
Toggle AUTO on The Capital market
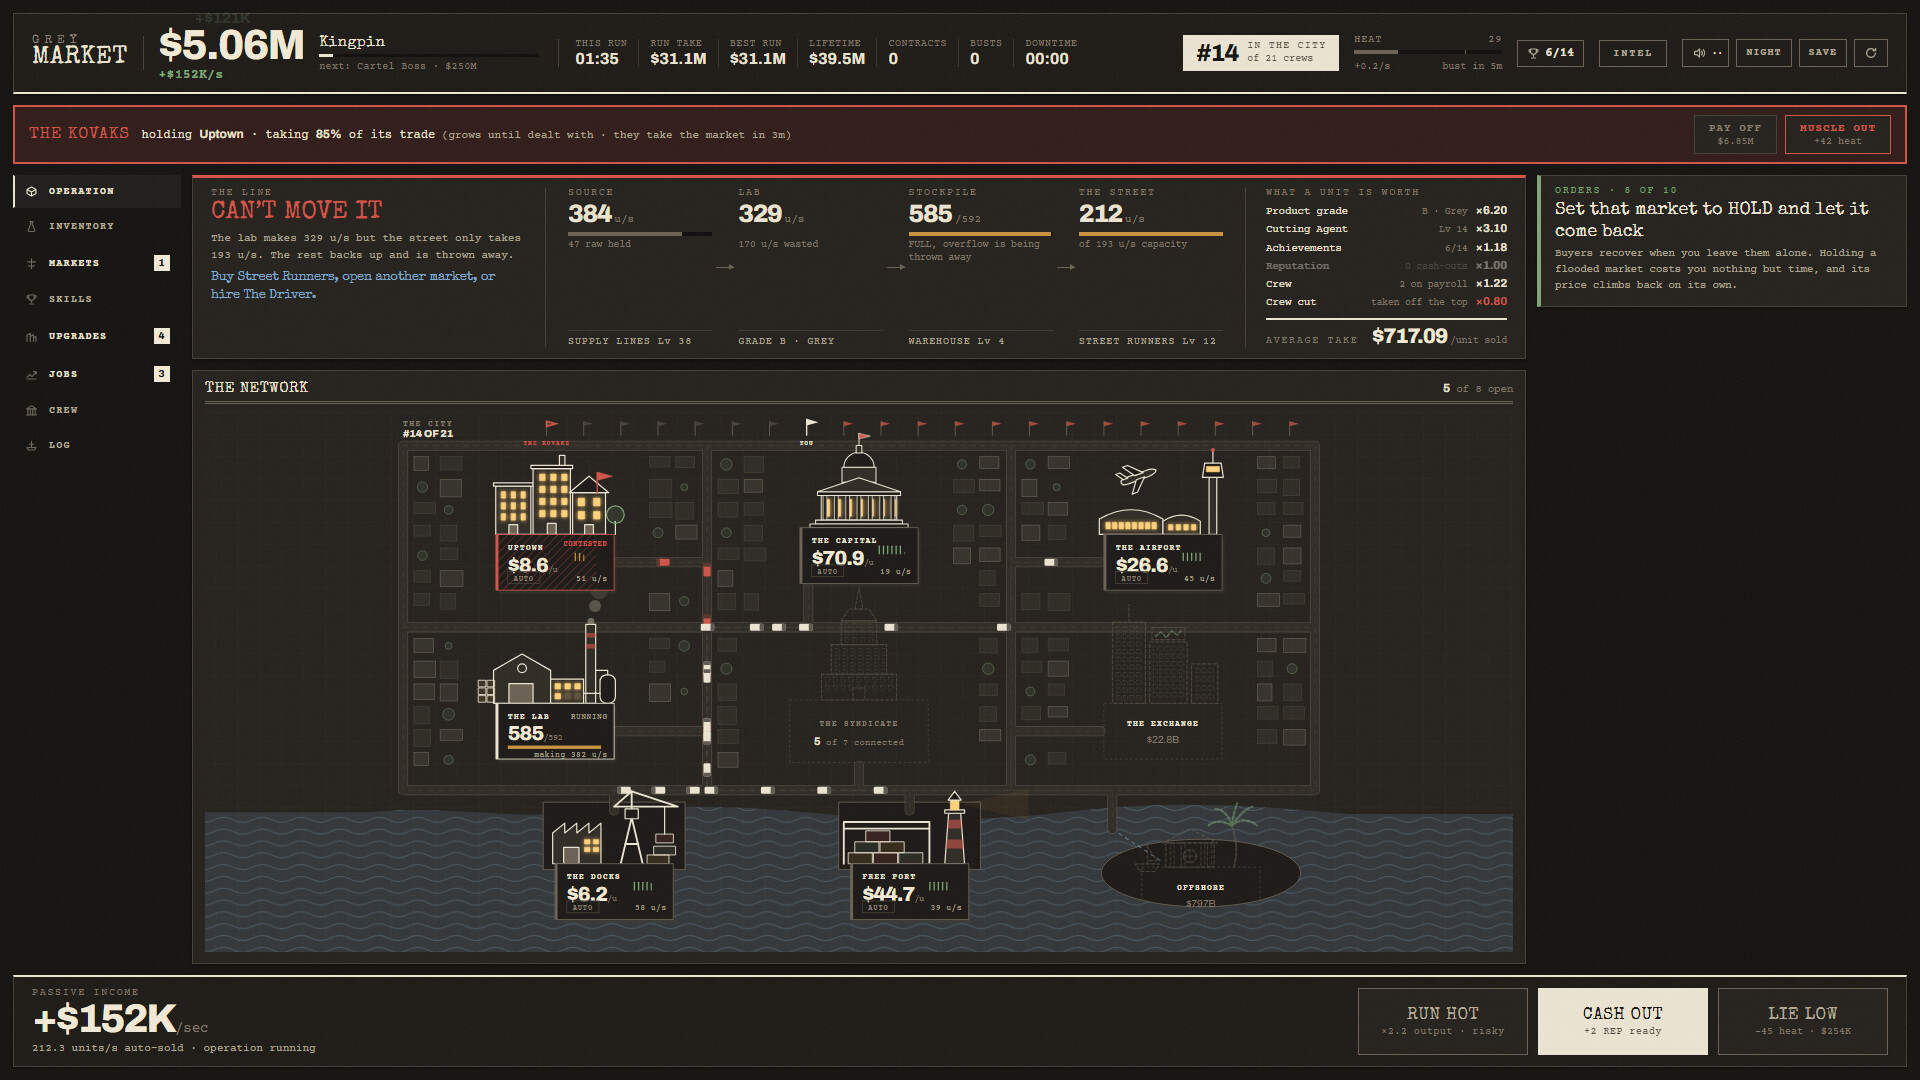(827, 572)
